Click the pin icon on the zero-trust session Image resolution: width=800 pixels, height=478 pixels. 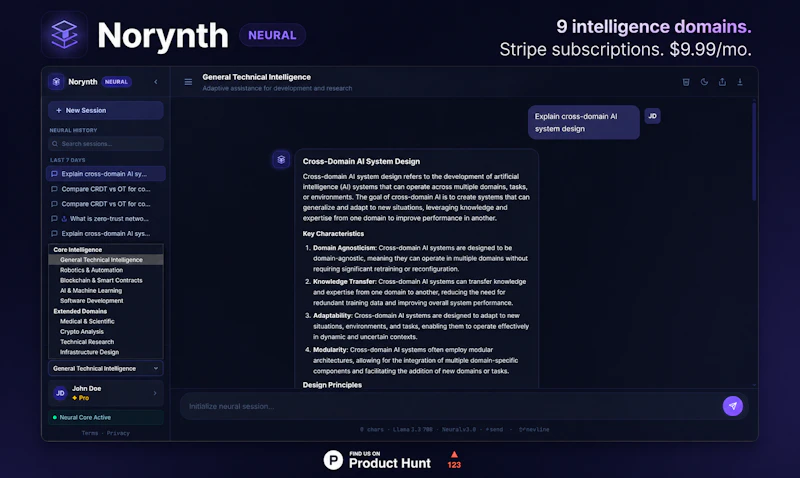click(64, 219)
